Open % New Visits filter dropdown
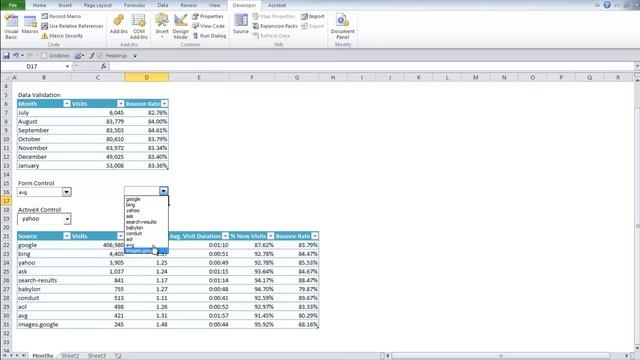This screenshot has width=640, height=360. coord(271,236)
